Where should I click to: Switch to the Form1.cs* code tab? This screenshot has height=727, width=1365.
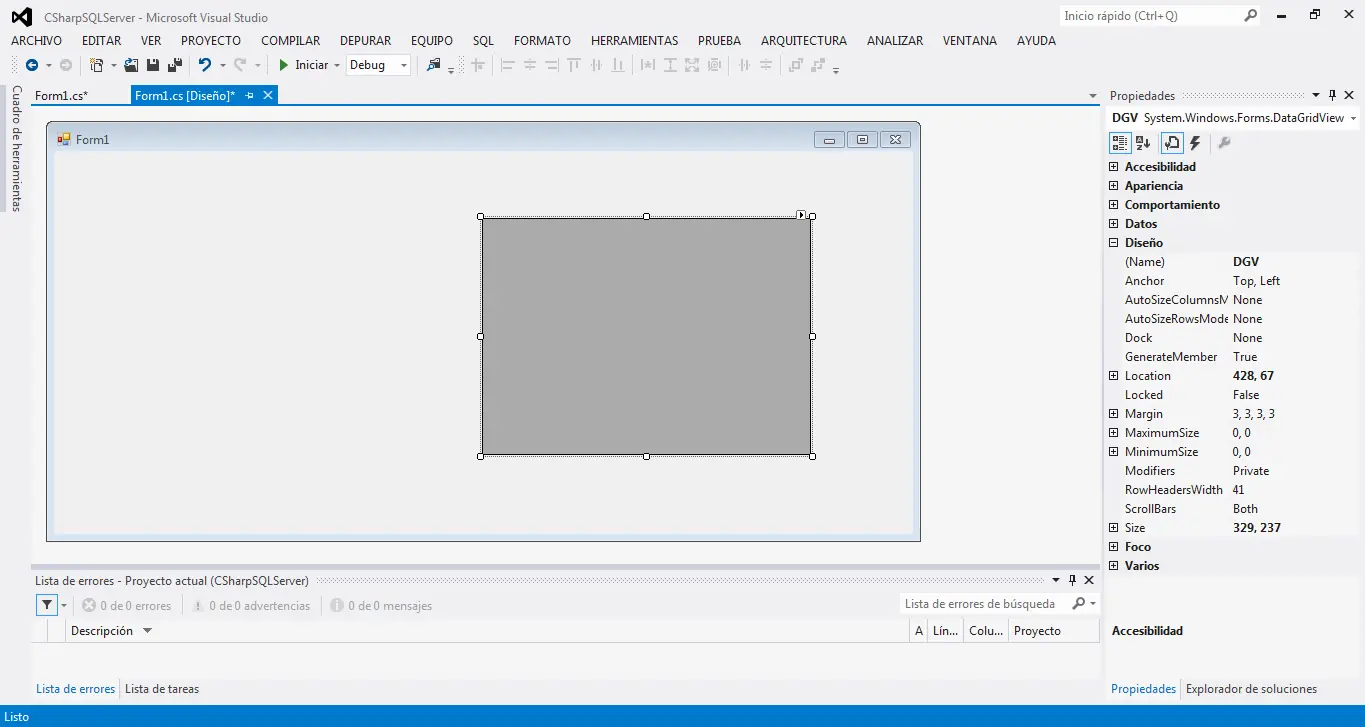(x=61, y=96)
